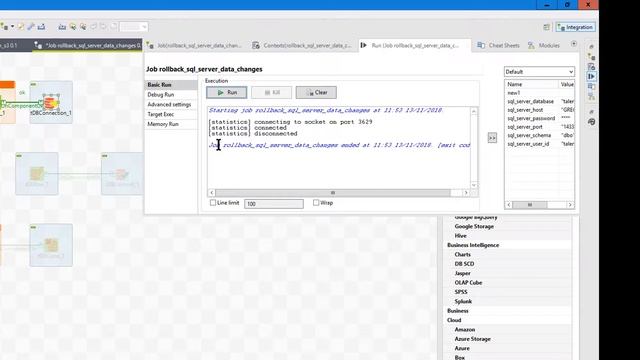Switch to Run (Job rollback_sql_server_data_c...) tab
Viewport: 640px width, 360px height.
coord(414,45)
